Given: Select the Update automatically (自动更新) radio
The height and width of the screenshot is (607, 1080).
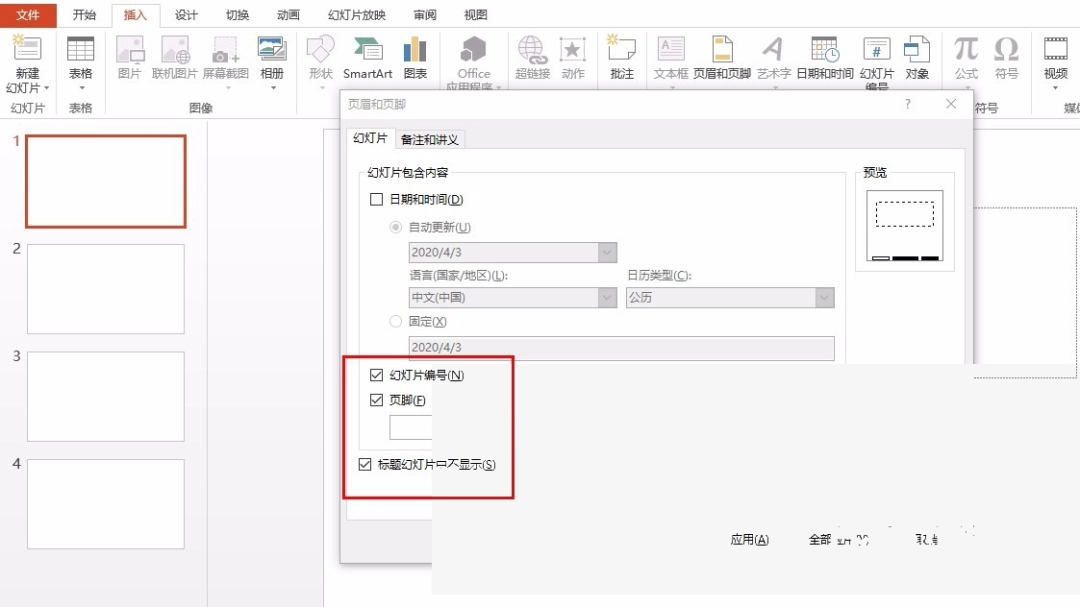Looking at the screenshot, I should coord(395,227).
